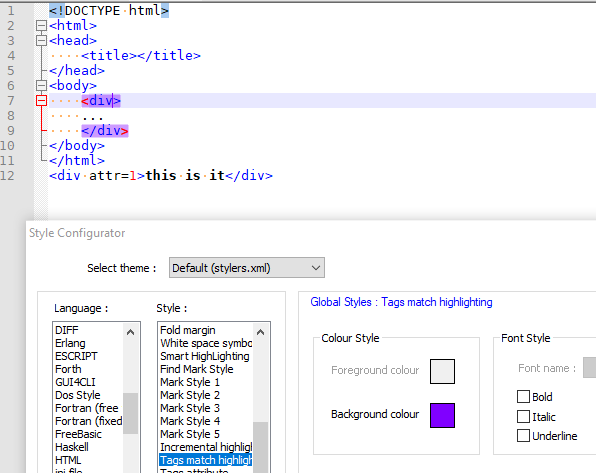Enable the Bold checkbox
The height and width of the screenshot is (473, 596).
click(523, 397)
